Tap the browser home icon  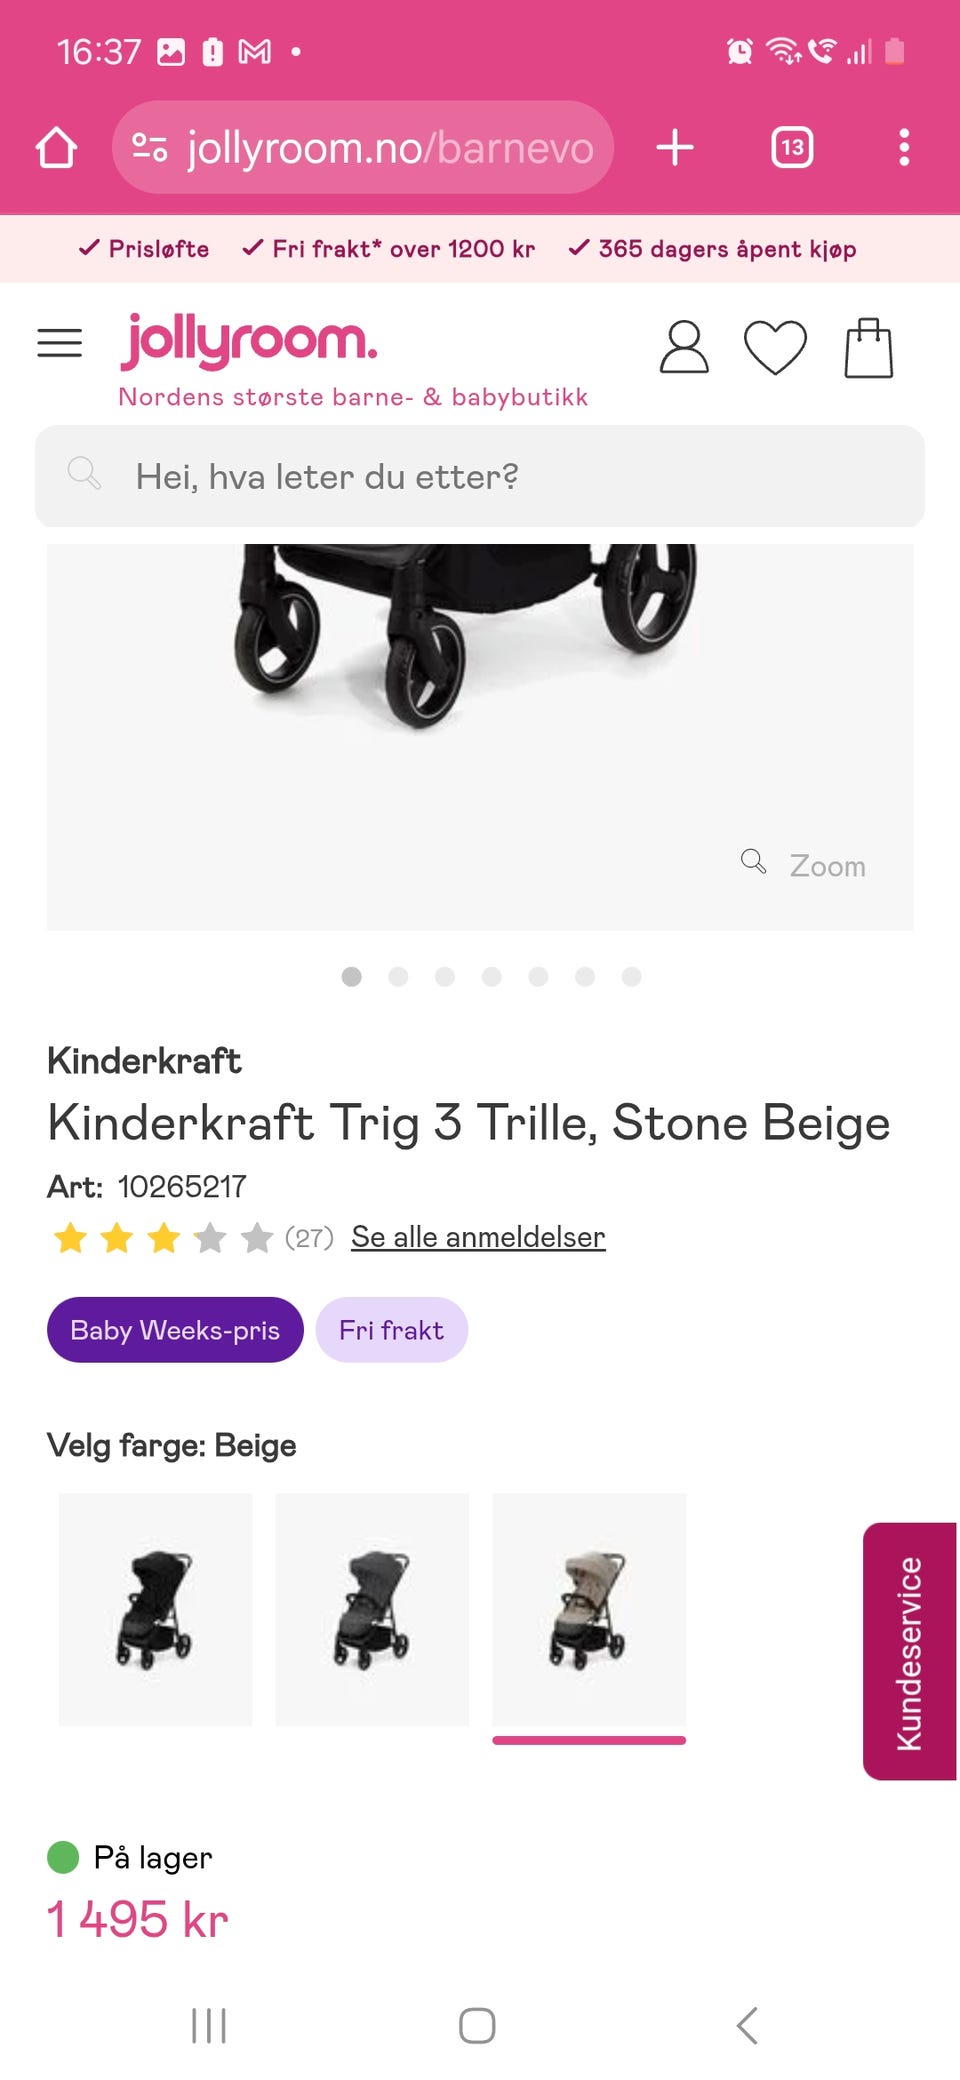coord(56,147)
